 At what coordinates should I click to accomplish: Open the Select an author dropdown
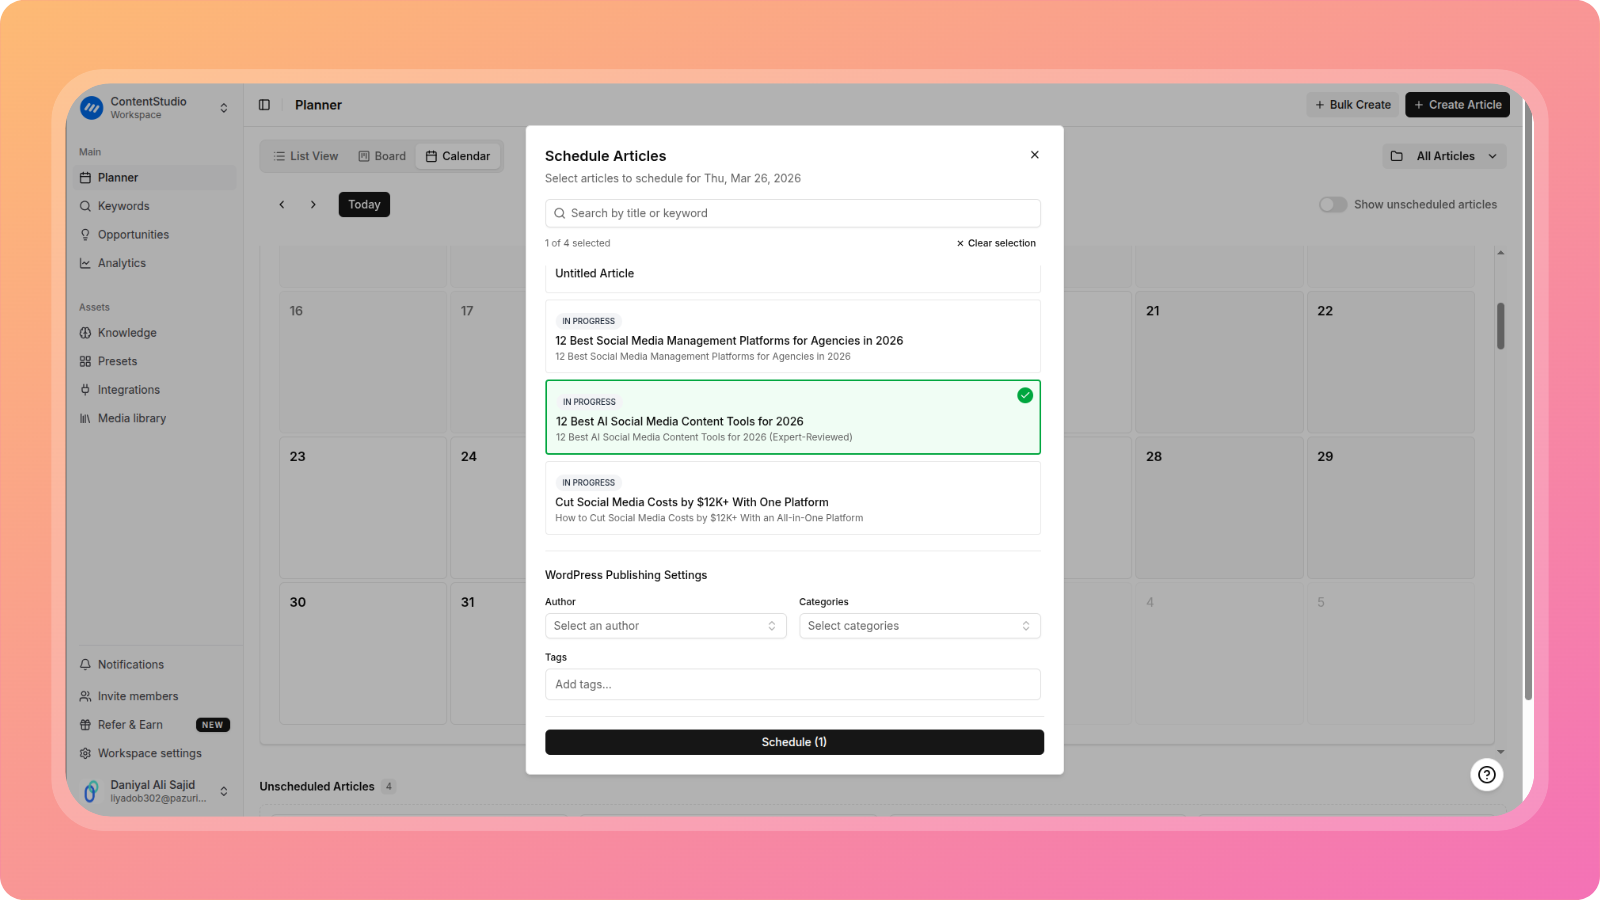pyautogui.click(x=665, y=626)
